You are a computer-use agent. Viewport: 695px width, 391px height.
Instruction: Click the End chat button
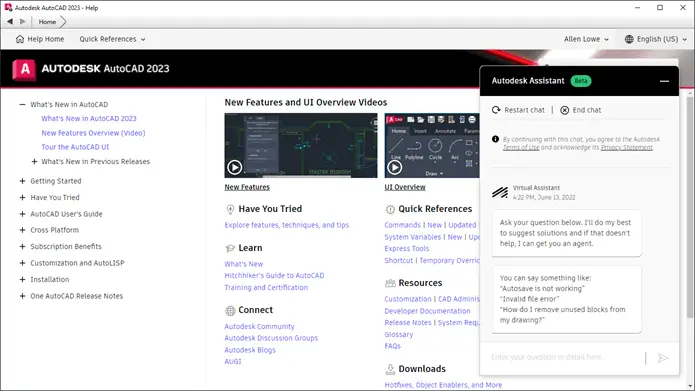tap(581, 110)
